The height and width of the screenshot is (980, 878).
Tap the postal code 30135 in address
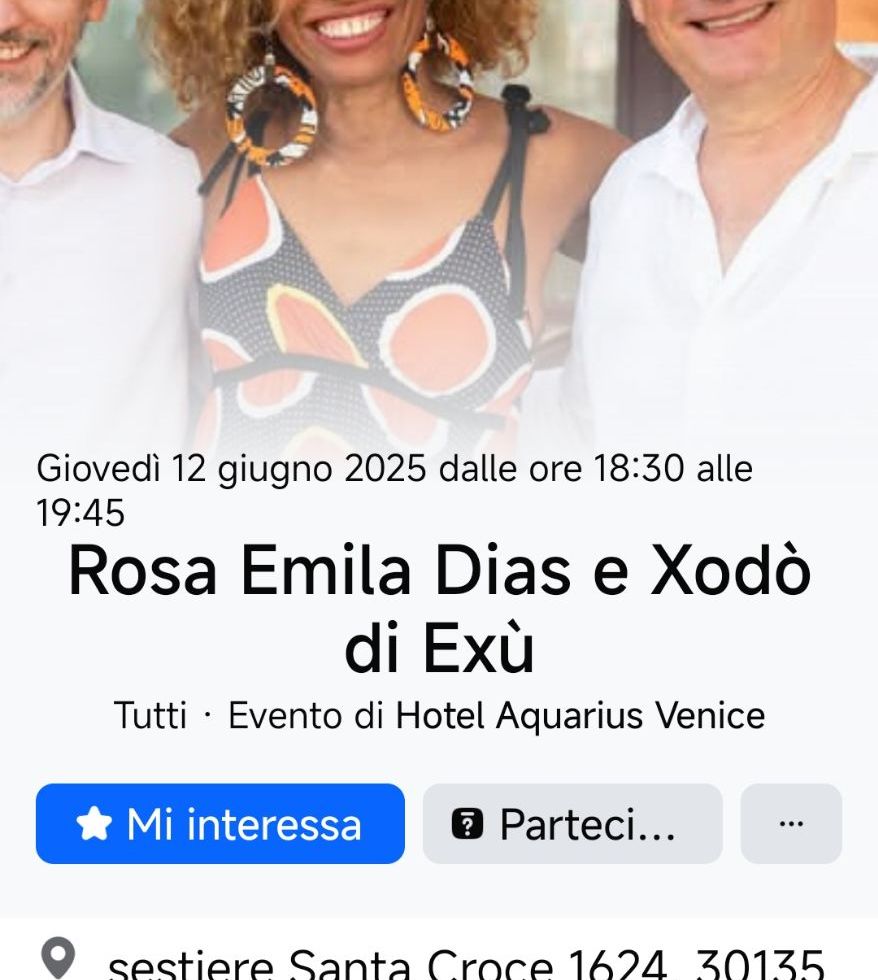[x=759, y=963]
